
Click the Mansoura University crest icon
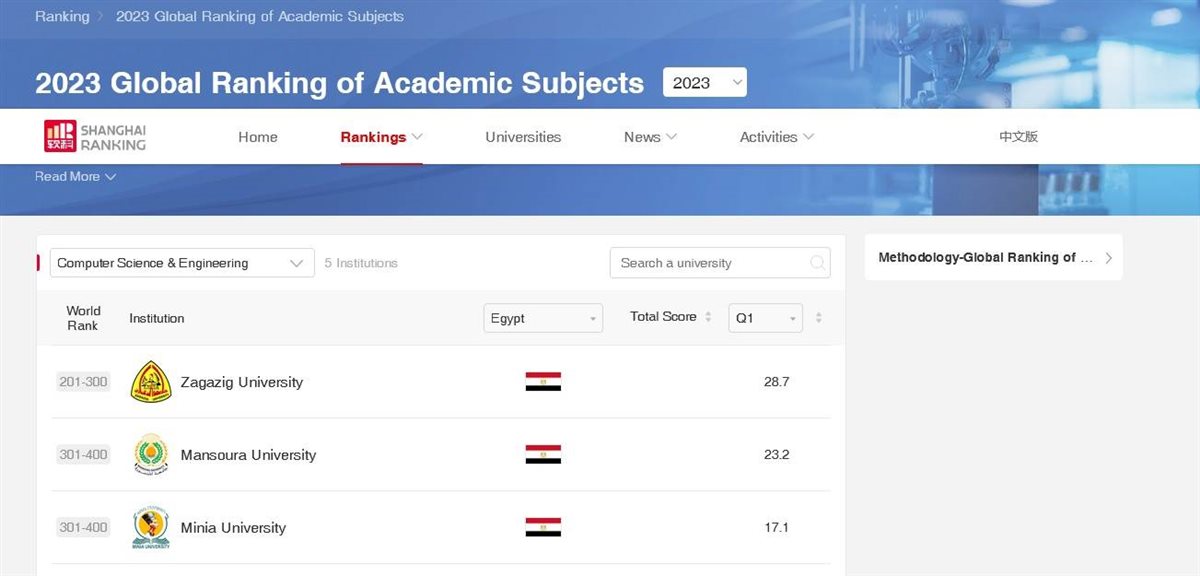(151, 455)
